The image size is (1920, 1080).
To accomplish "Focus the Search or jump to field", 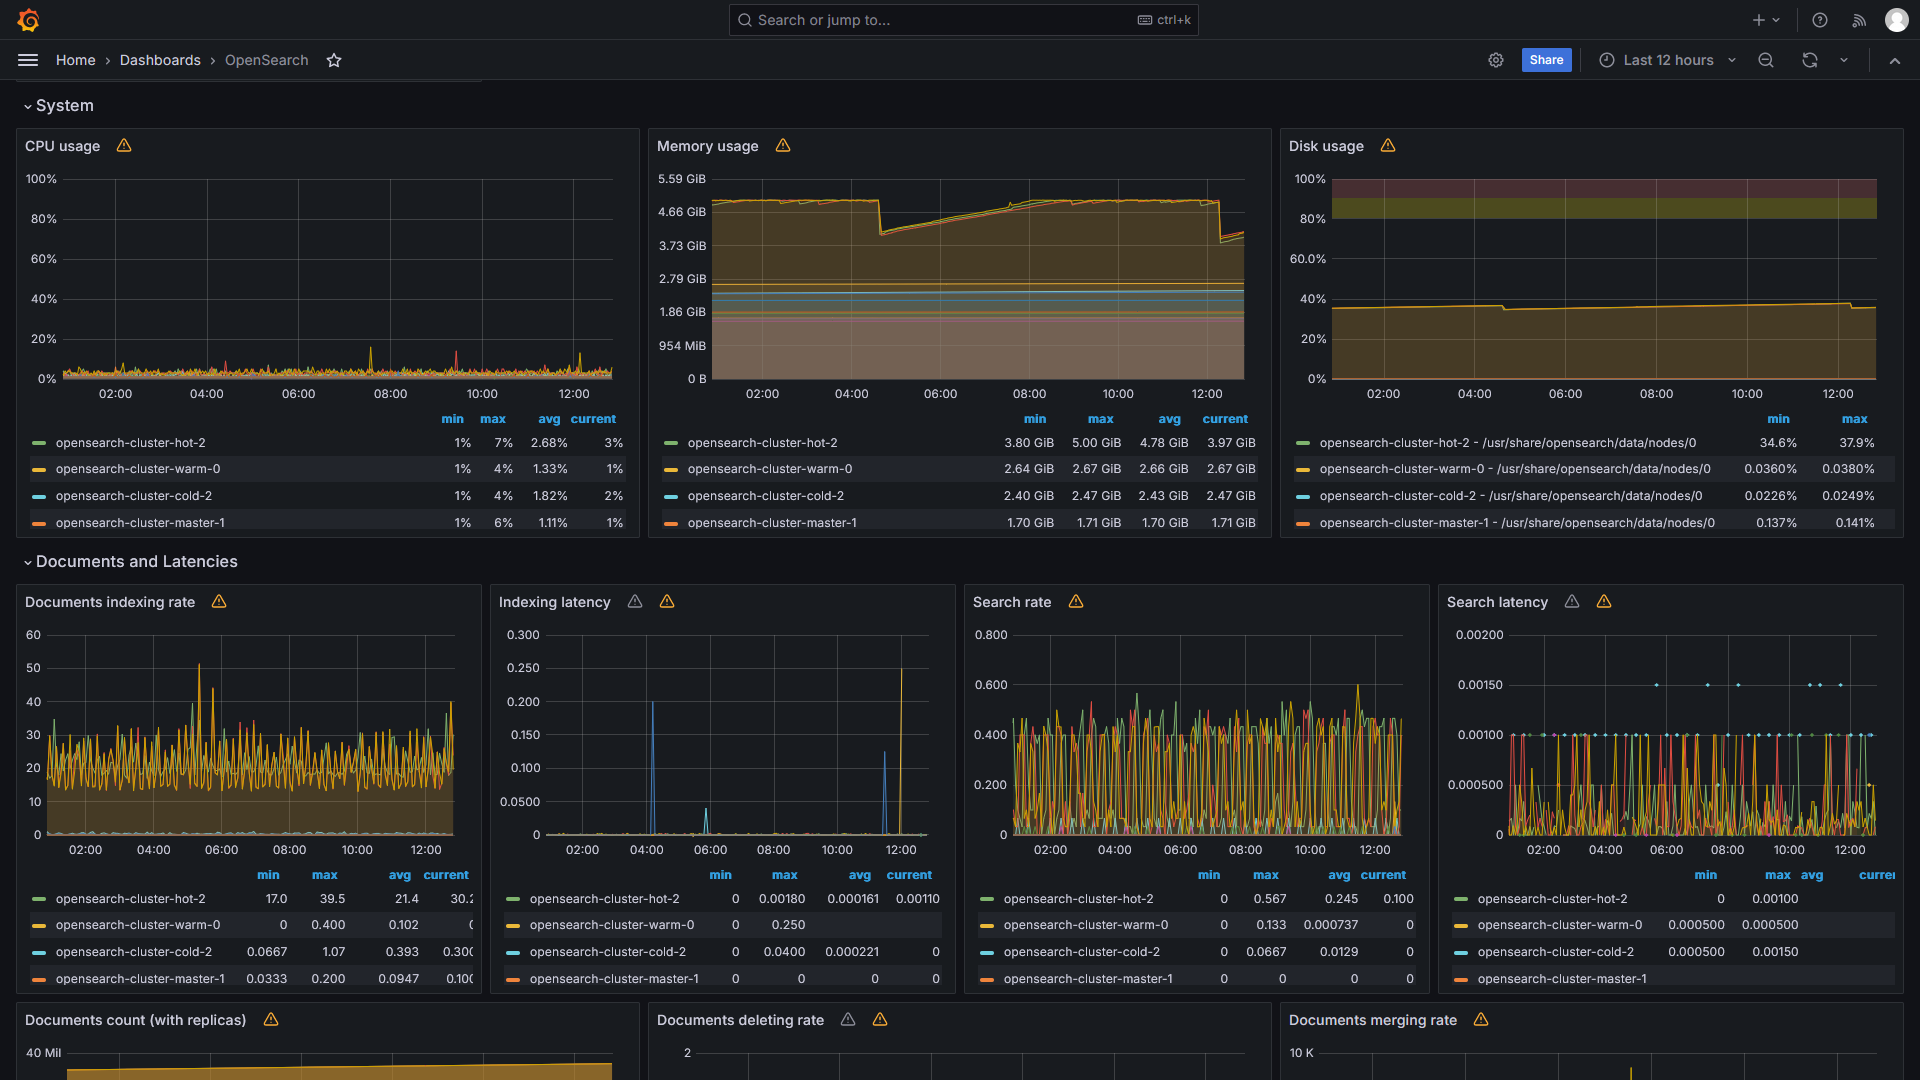I will pos(940,20).
